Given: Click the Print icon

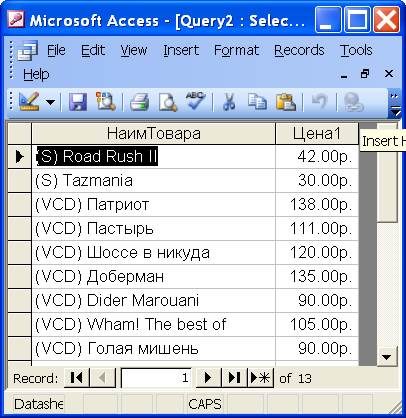Looking at the screenshot, I should tap(139, 102).
